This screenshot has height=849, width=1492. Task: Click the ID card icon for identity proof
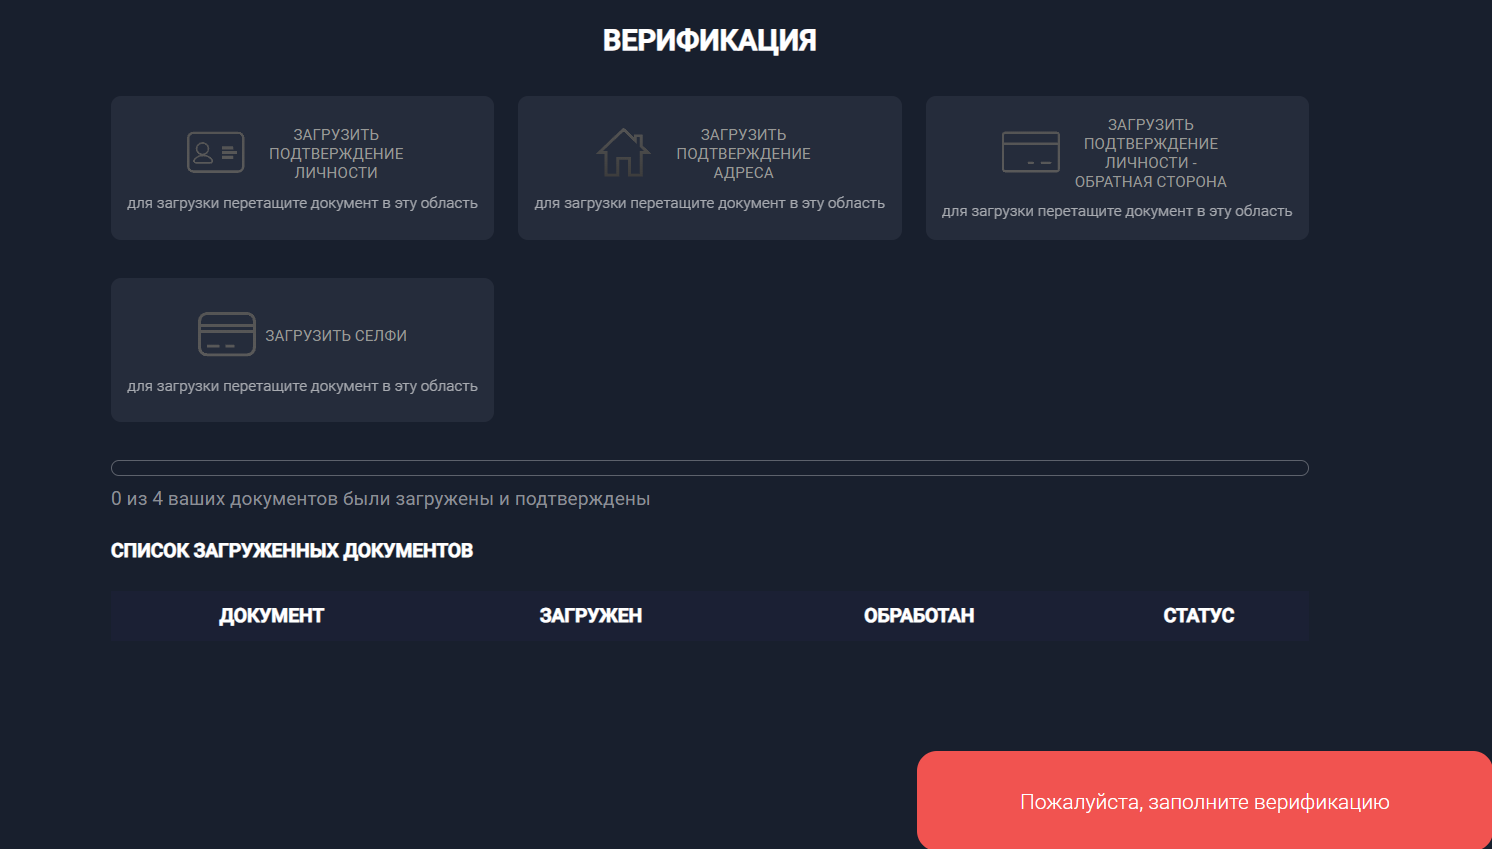pos(216,152)
